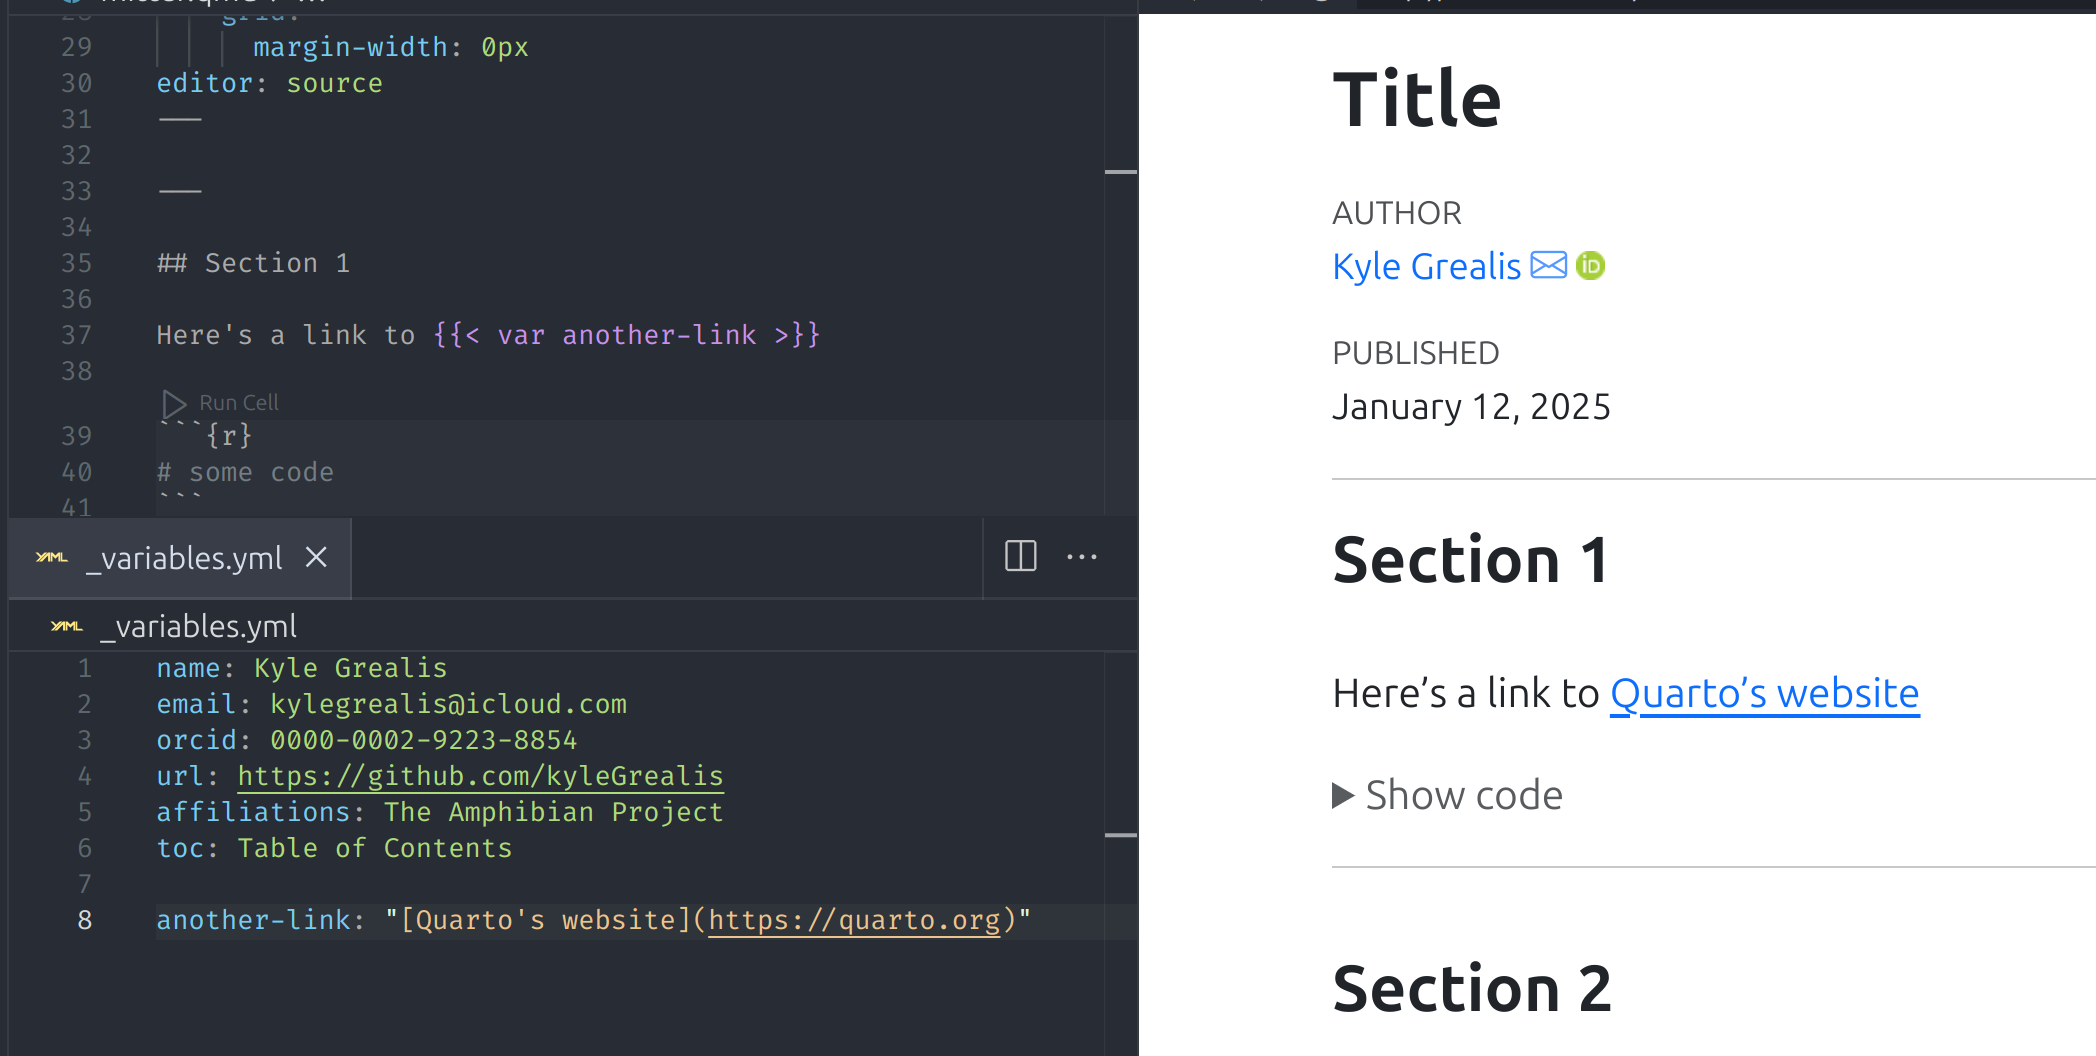Open the Kyle Grealis author link

click(1426, 266)
